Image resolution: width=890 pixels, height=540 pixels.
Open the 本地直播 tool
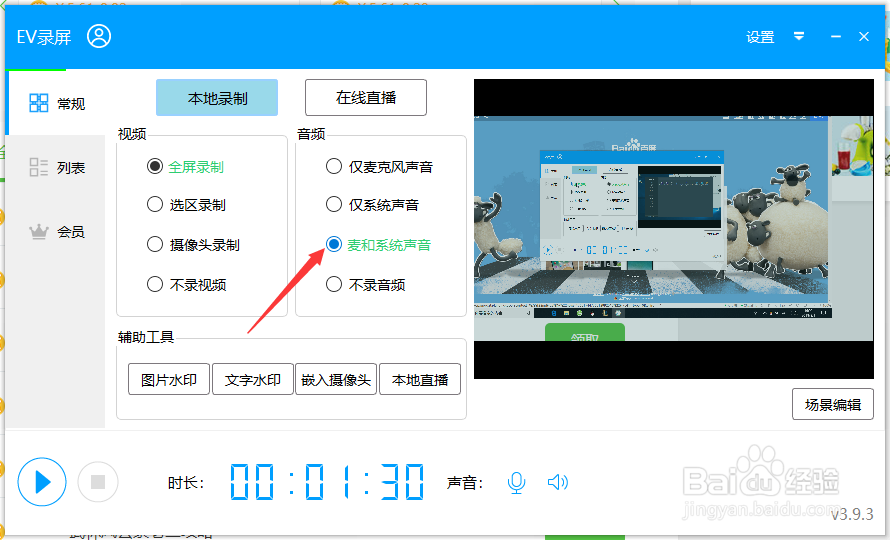click(x=420, y=379)
